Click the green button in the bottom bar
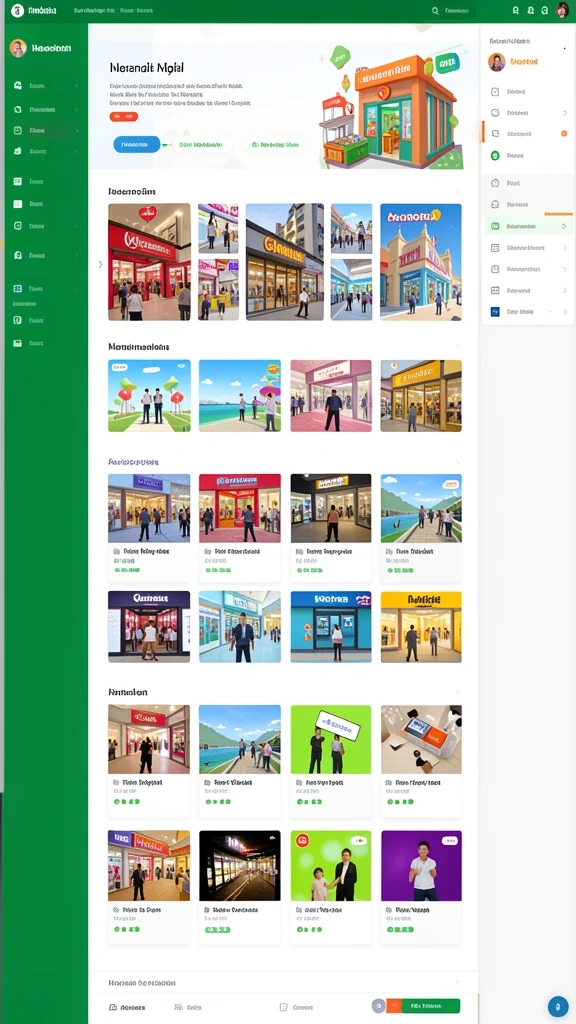The image size is (576, 1024). pos(430,1006)
